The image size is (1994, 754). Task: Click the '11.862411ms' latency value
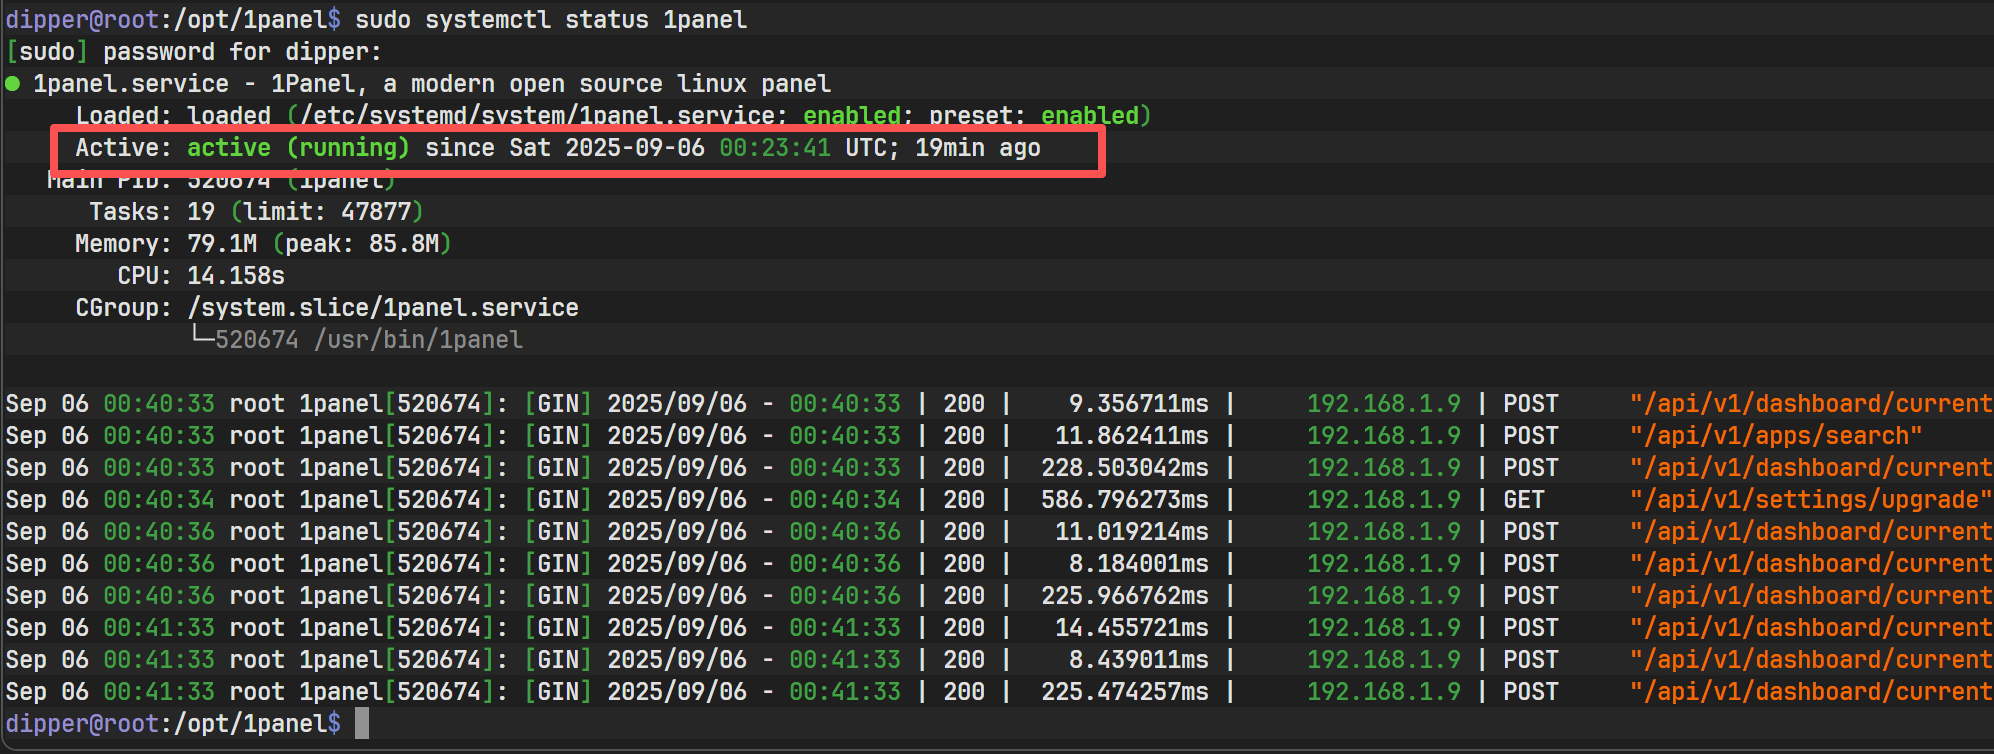tap(1131, 436)
